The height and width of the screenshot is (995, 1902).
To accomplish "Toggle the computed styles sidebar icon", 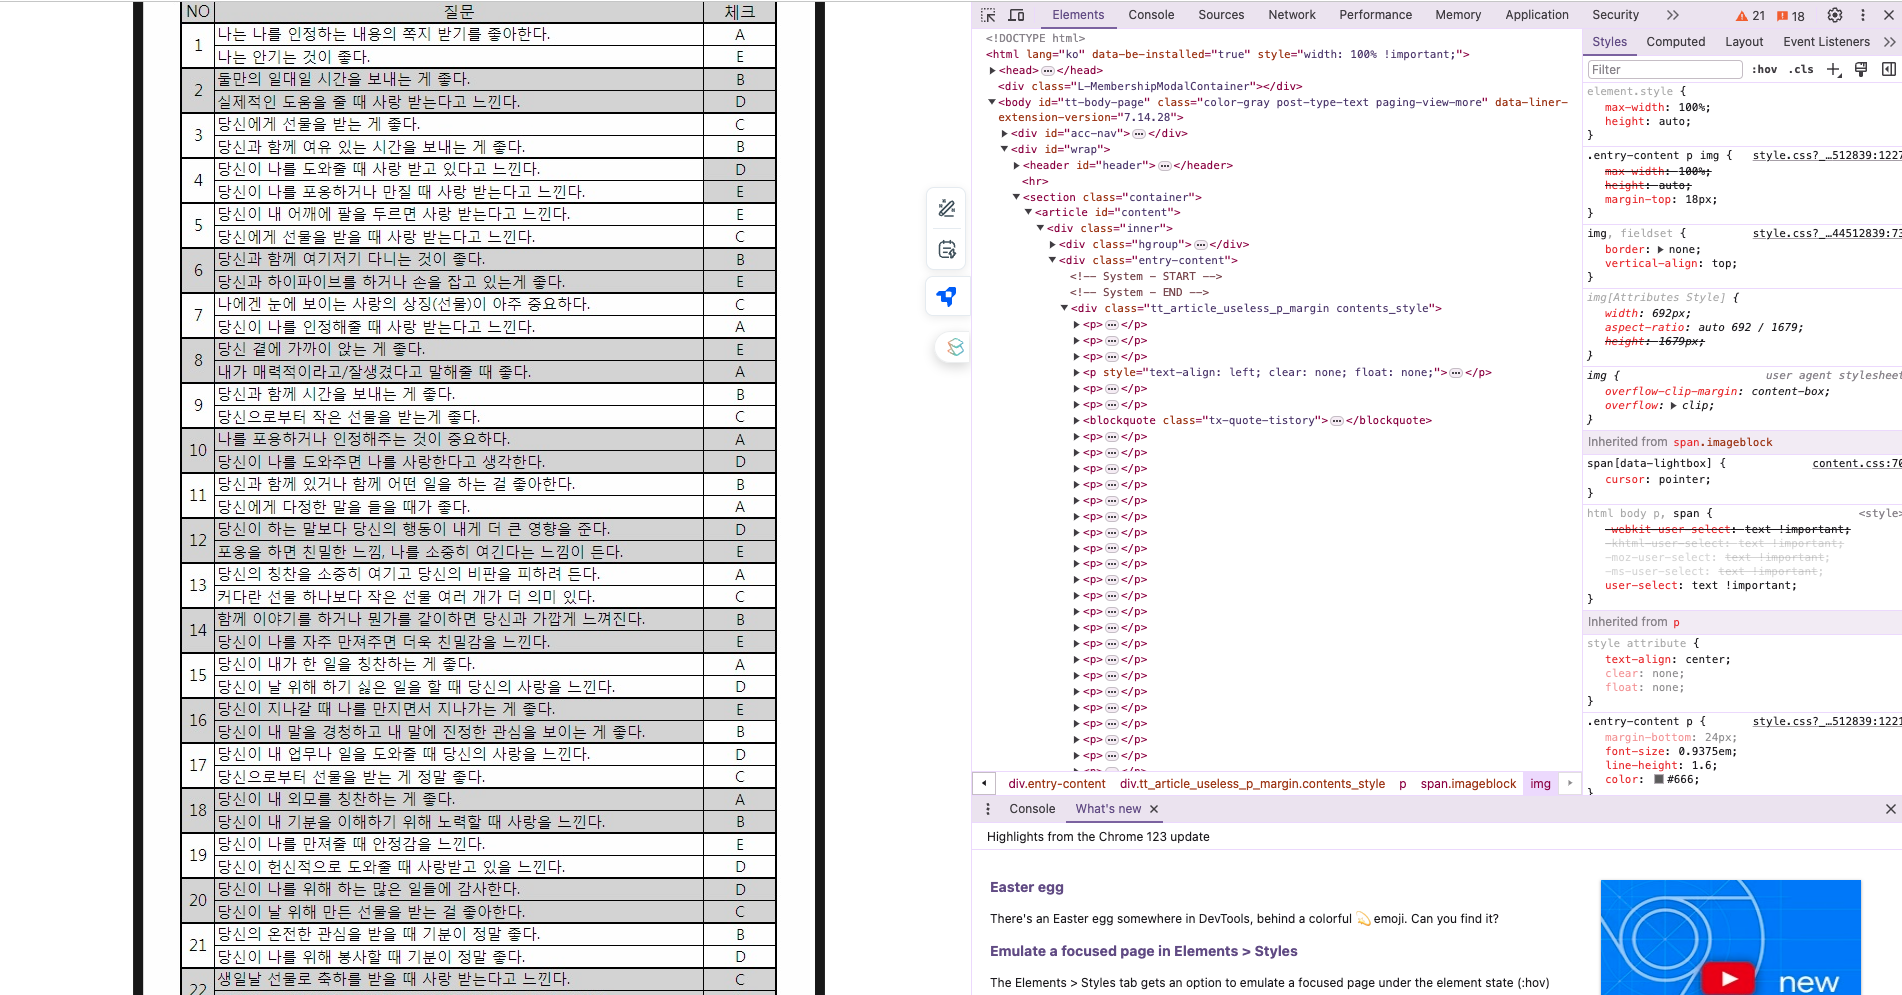I will pyautogui.click(x=1889, y=69).
